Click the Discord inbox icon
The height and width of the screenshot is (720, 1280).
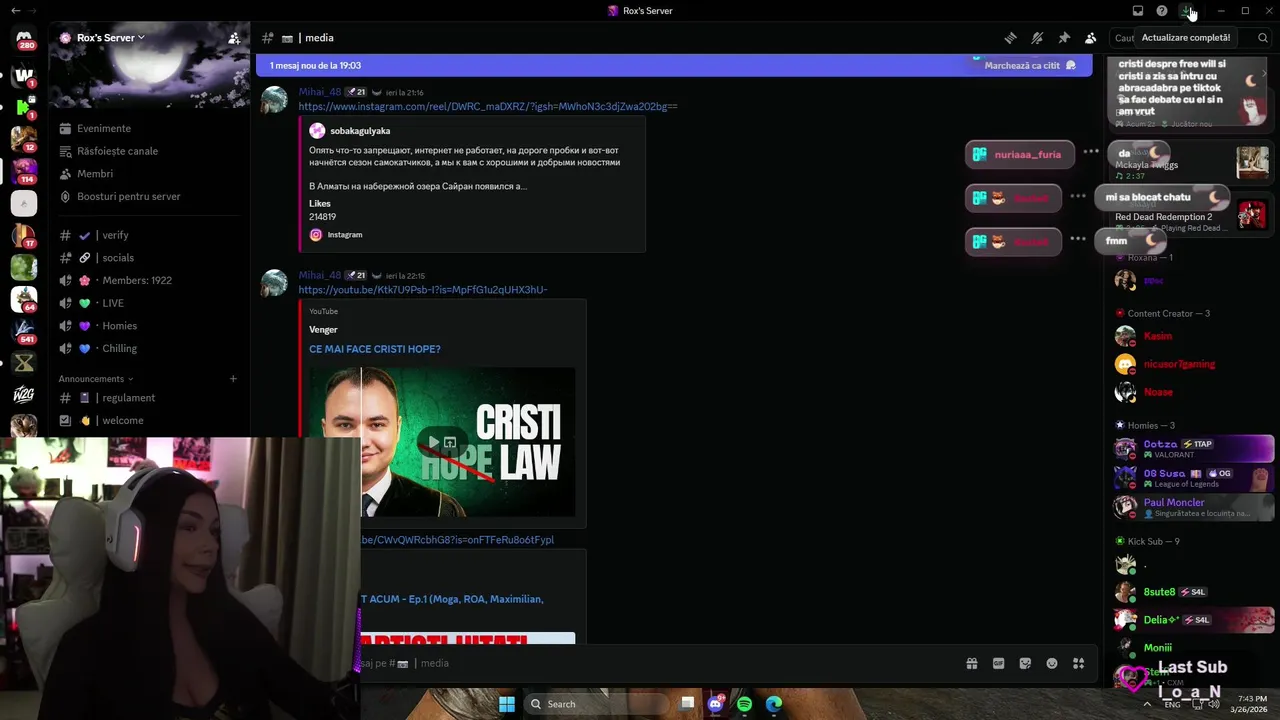pos(1138,11)
